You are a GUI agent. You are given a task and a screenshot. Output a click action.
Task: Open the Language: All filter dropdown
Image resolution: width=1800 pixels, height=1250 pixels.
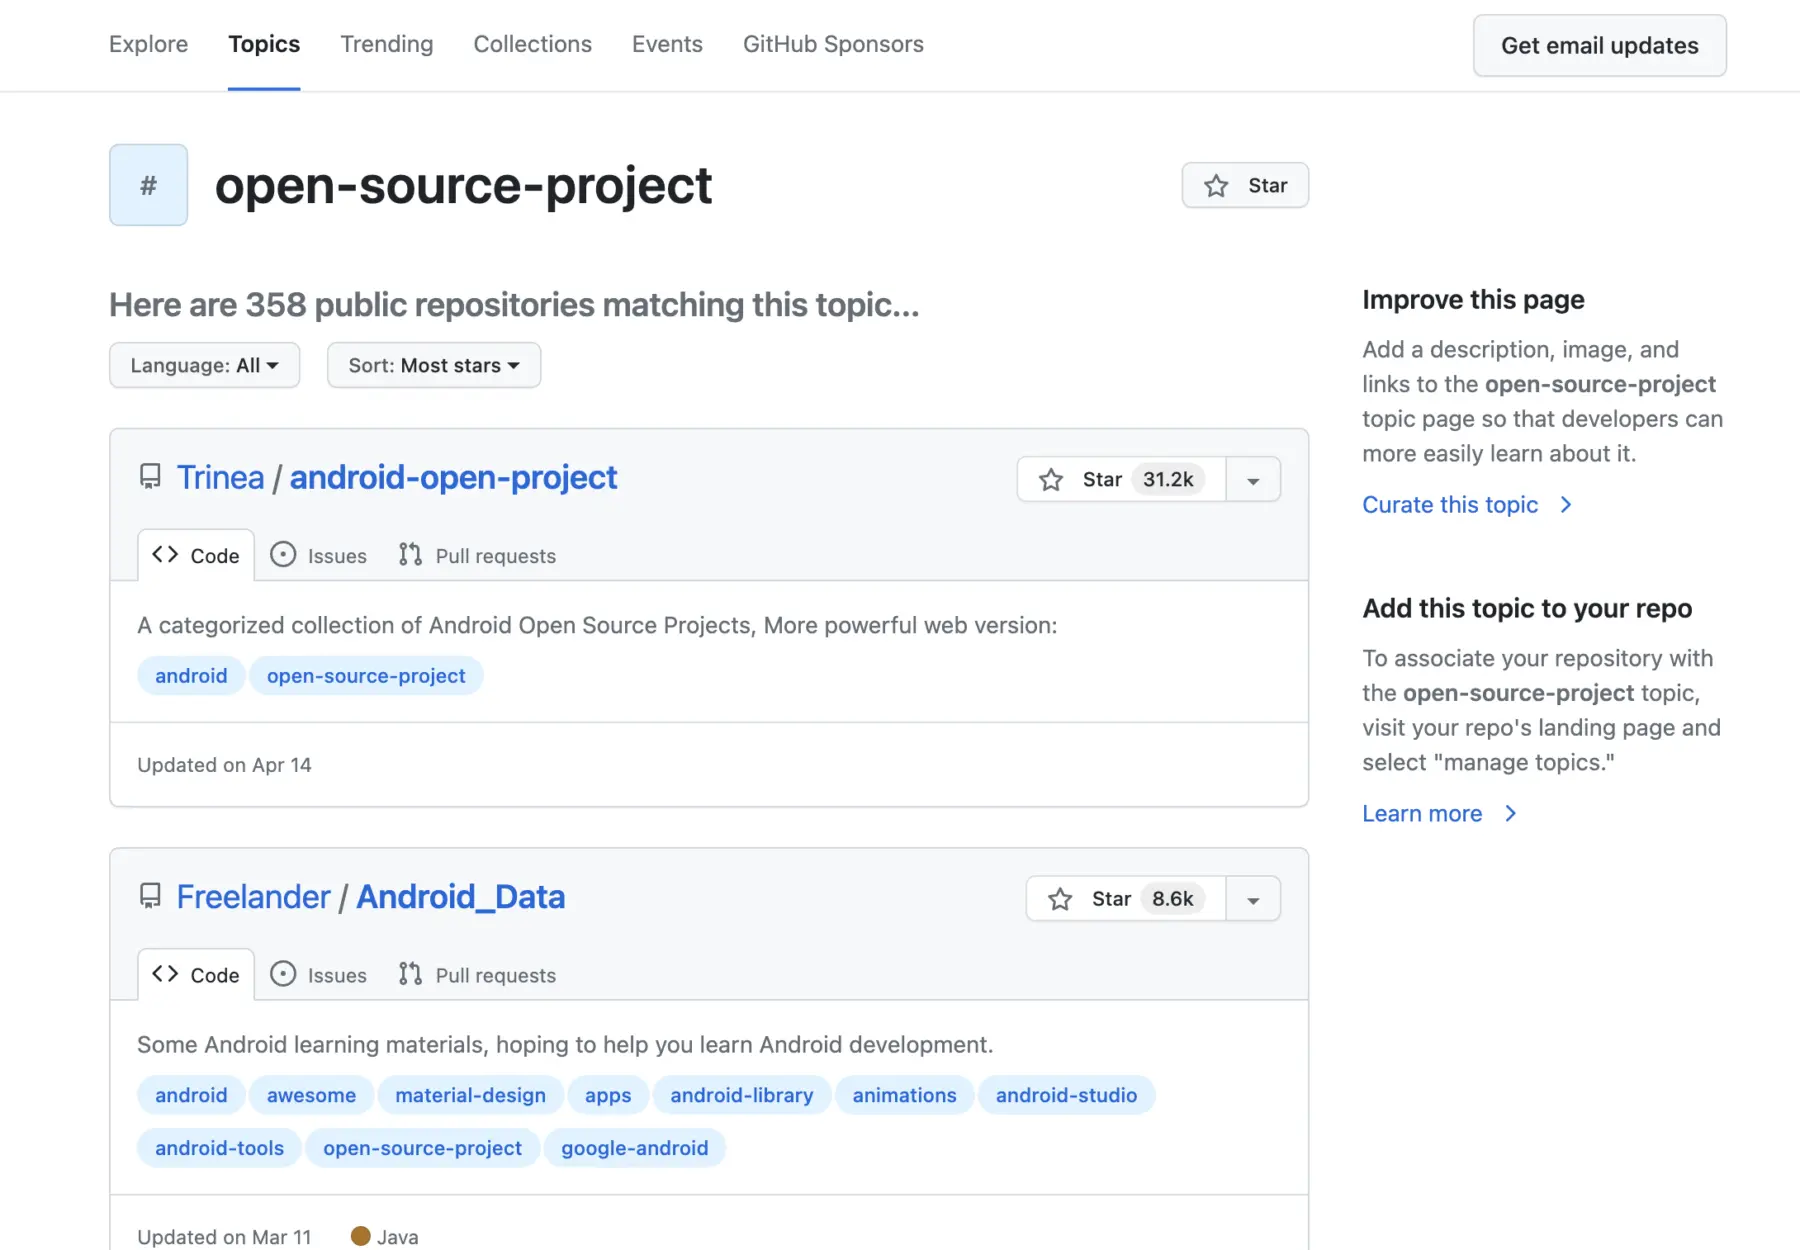click(204, 365)
